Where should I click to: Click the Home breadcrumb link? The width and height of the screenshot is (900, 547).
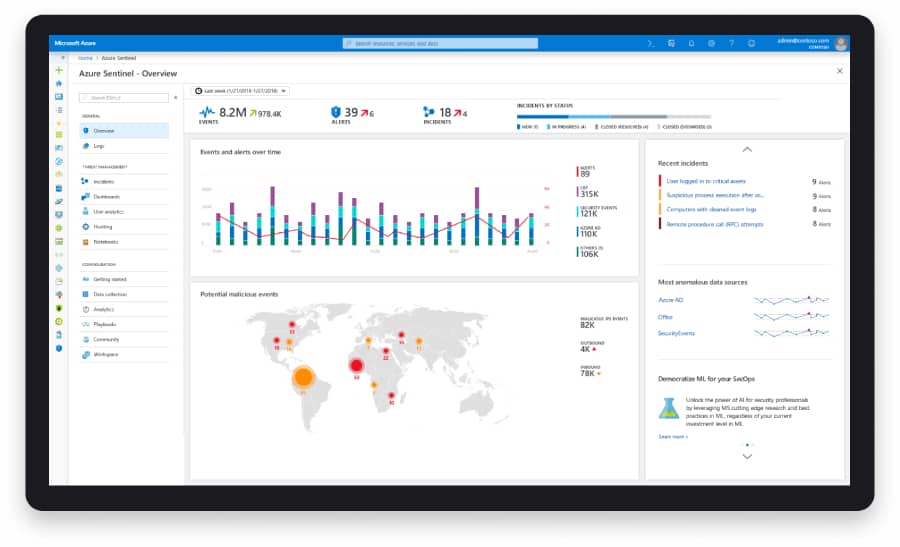tap(86, 58)
